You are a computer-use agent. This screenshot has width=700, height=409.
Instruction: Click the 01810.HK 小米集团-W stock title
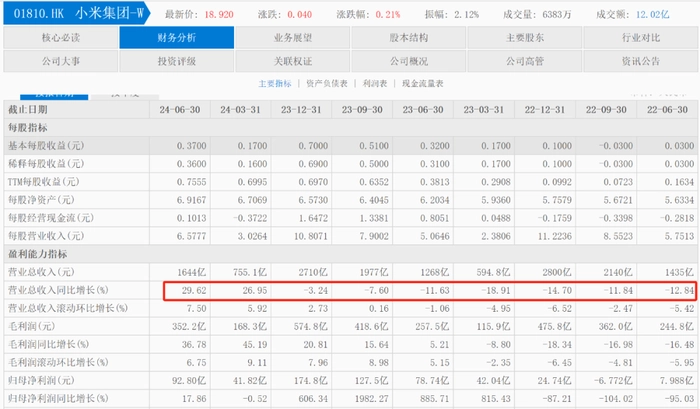pyautogui.click(x=77, y=12)
